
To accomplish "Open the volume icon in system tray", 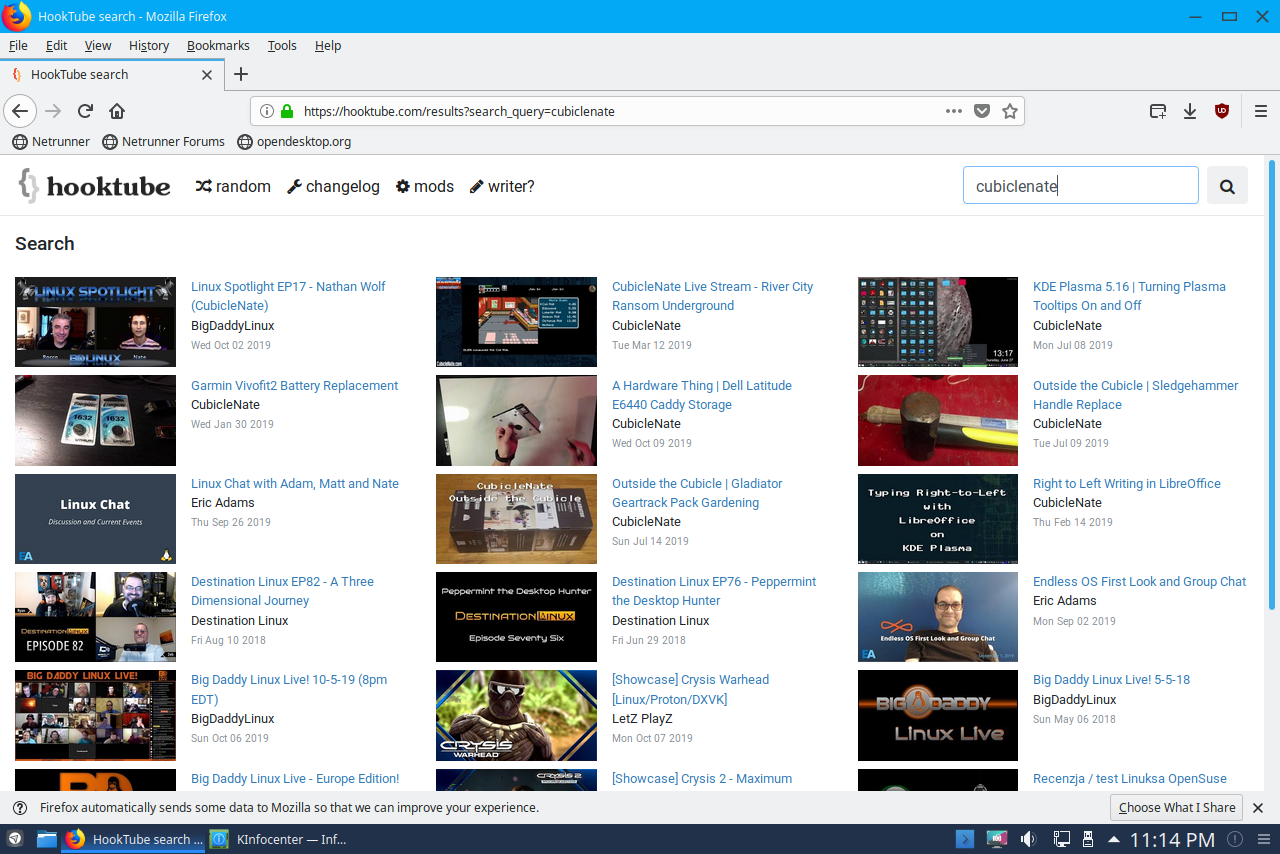I will click(x=1028, y=839).
